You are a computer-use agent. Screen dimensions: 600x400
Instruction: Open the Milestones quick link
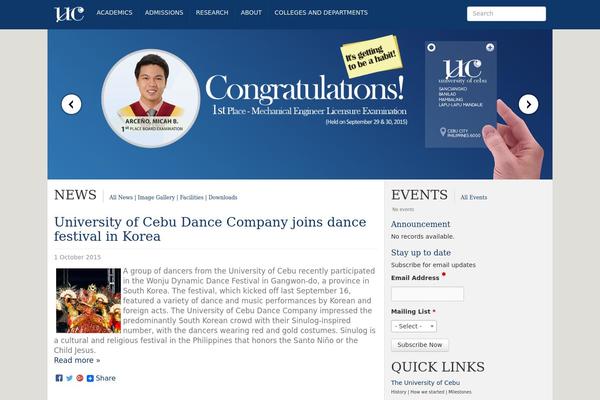[x=460, y=392]
